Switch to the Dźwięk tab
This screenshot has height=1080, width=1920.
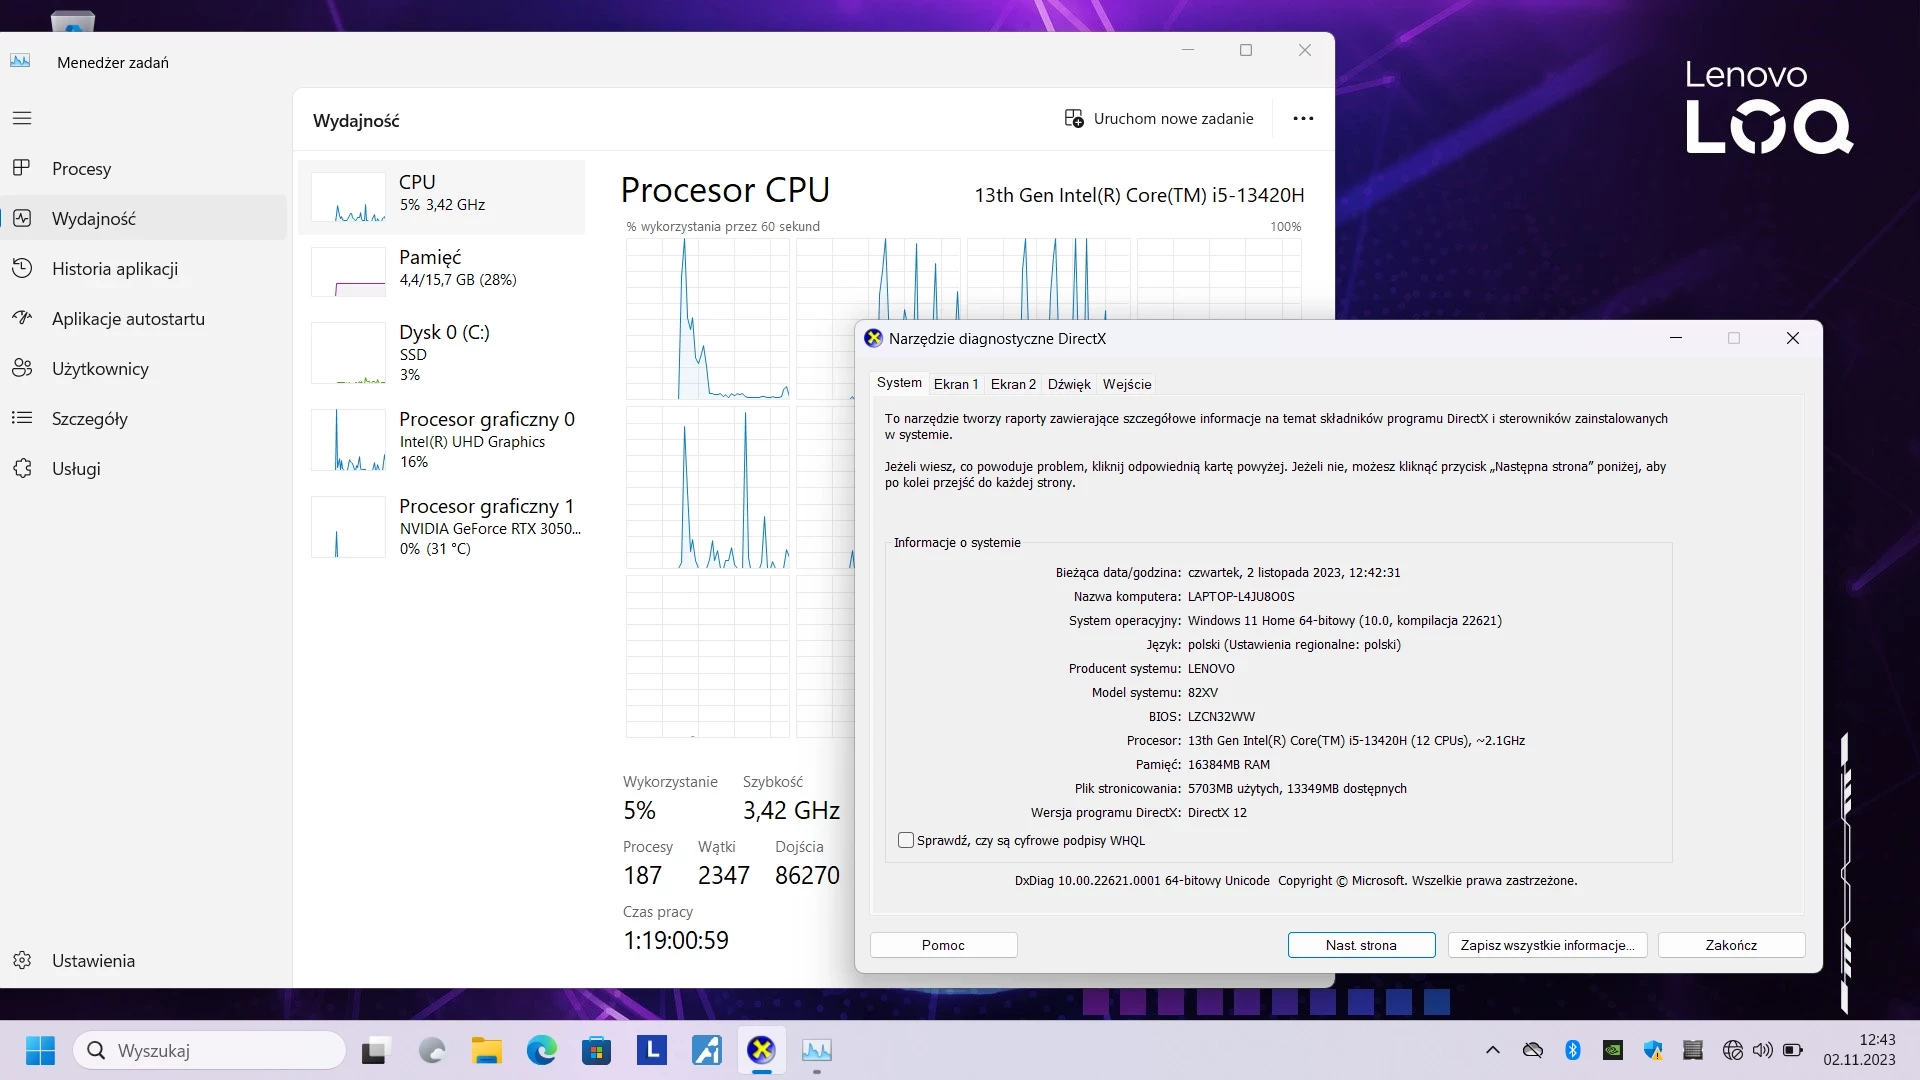click(x=1069, y=384)
